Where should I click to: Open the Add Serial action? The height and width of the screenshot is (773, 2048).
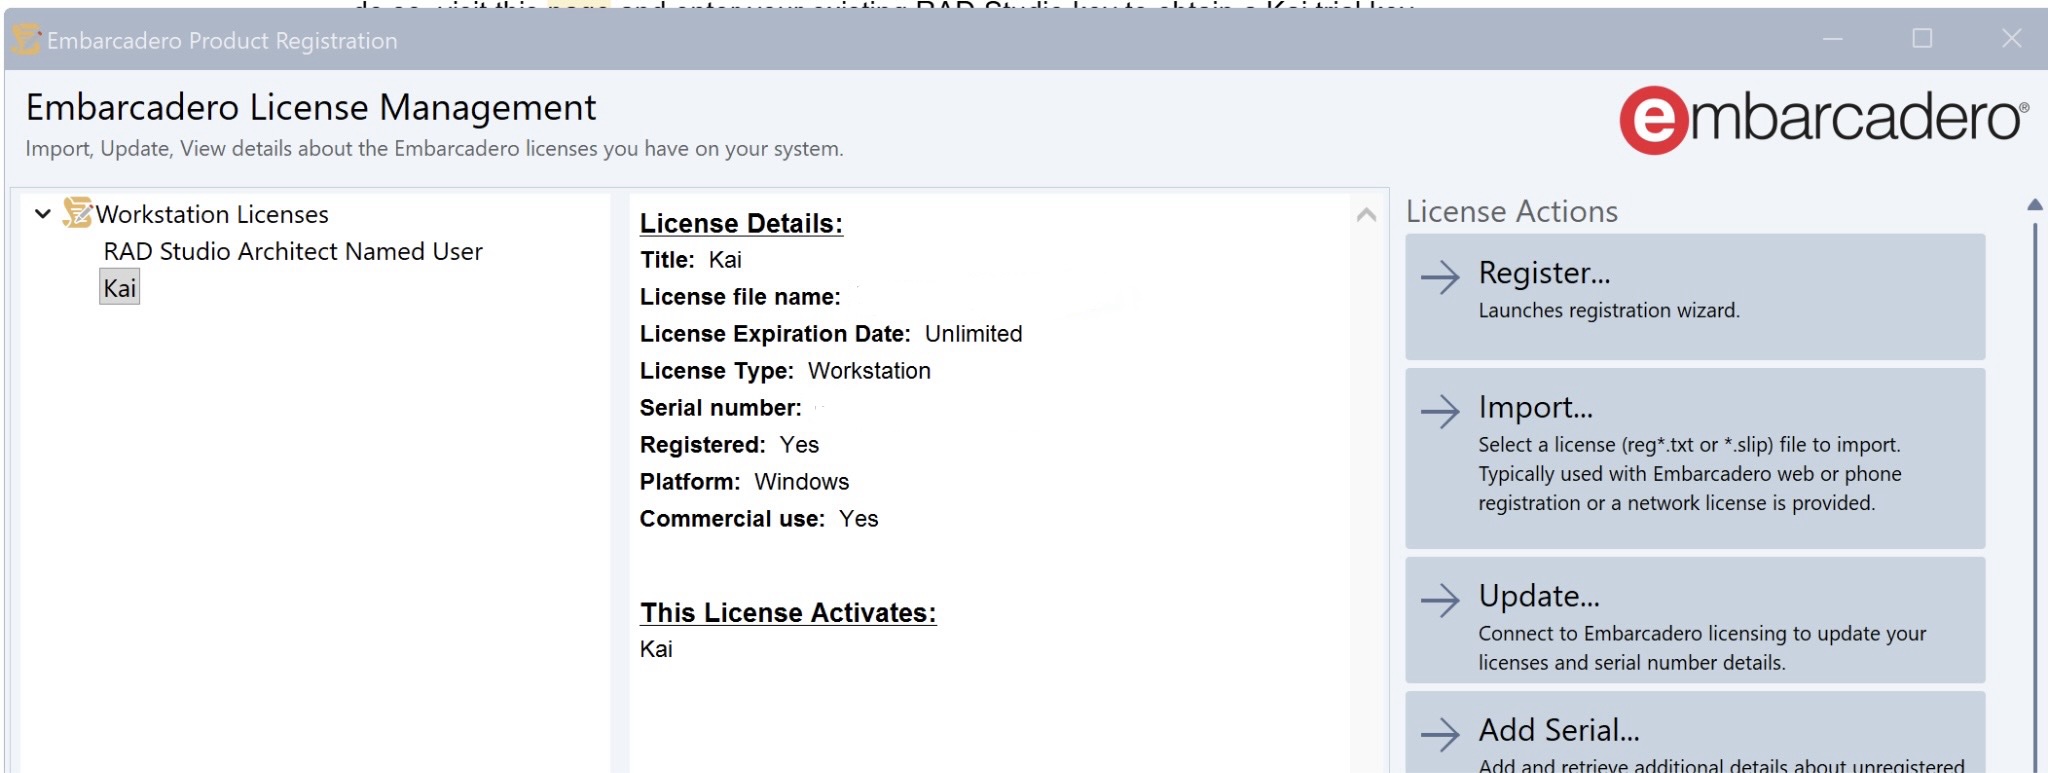coord(1695,732)
